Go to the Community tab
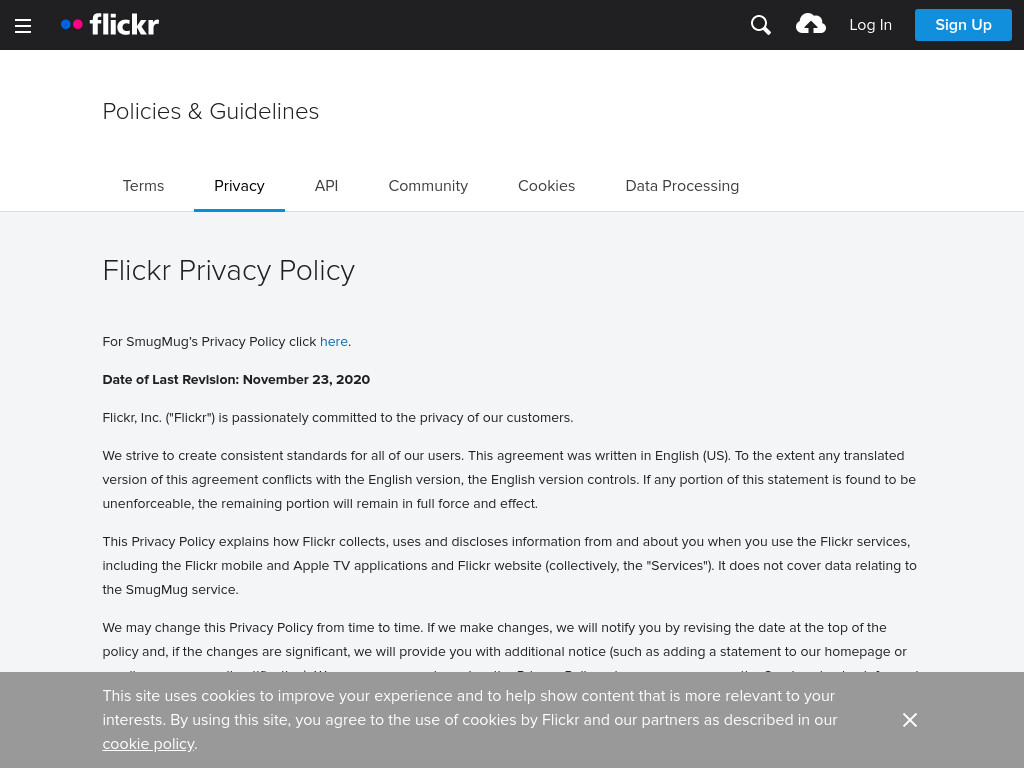Viewport: 1024px width, 768px height. 428,186
